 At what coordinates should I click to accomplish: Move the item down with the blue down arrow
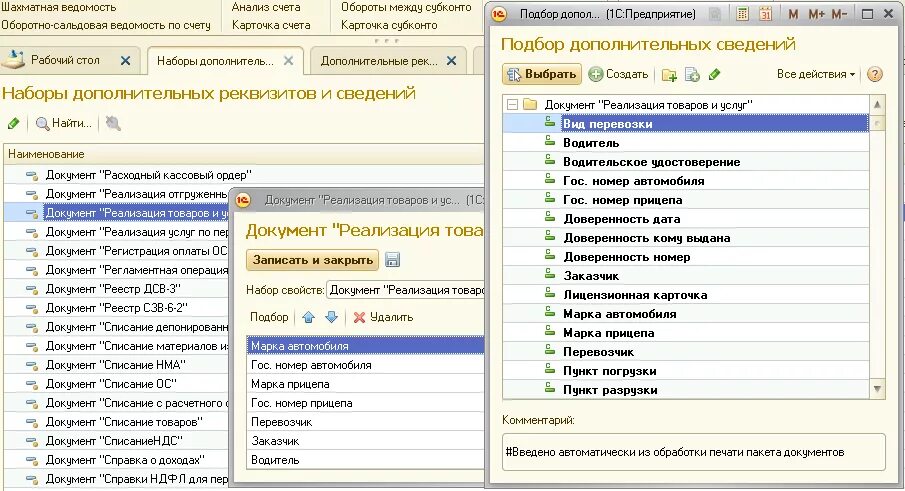click(x=331, y=317)
